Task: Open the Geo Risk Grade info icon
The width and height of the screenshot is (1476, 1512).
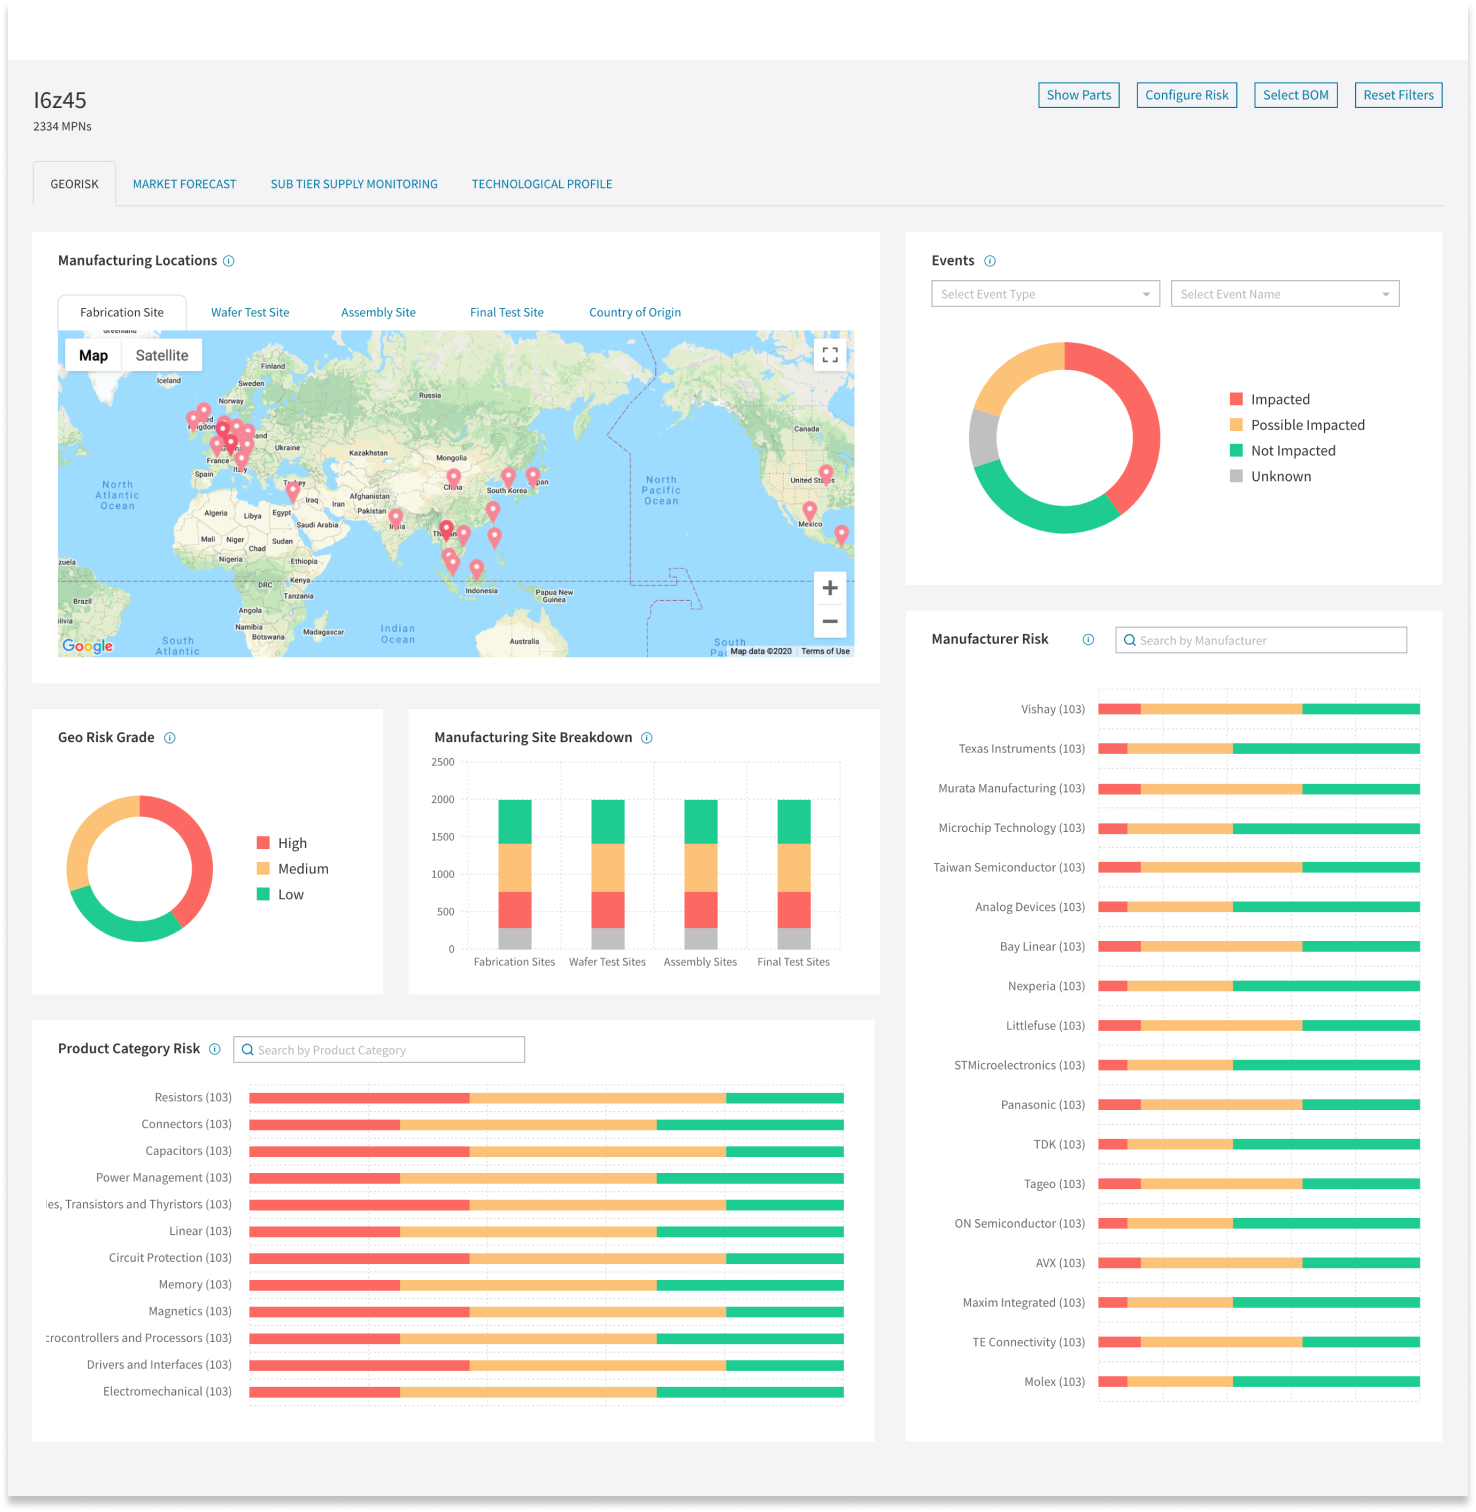Action: point(170,738)
